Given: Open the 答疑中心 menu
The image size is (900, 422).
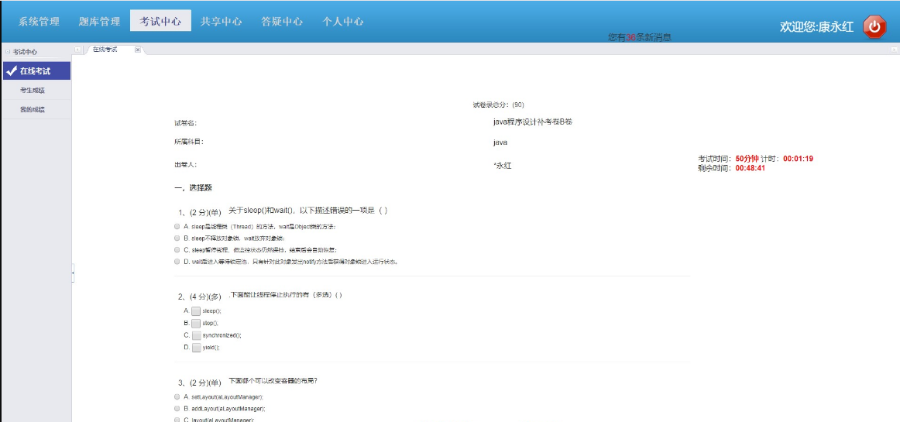Looking at the screenshot, I should tap(282, 22).
